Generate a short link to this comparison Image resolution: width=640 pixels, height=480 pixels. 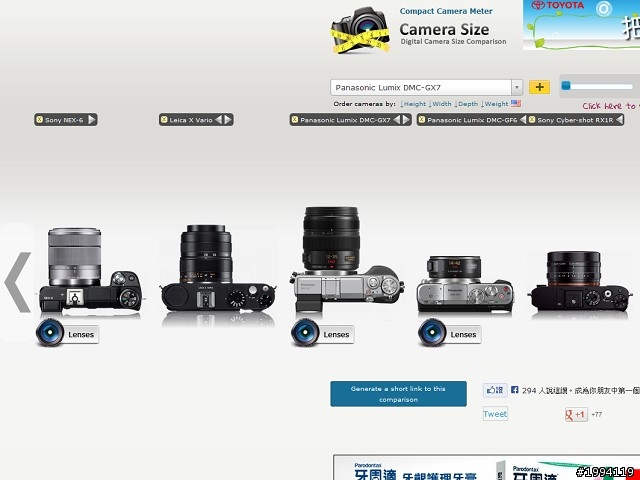tap(398, 394)
